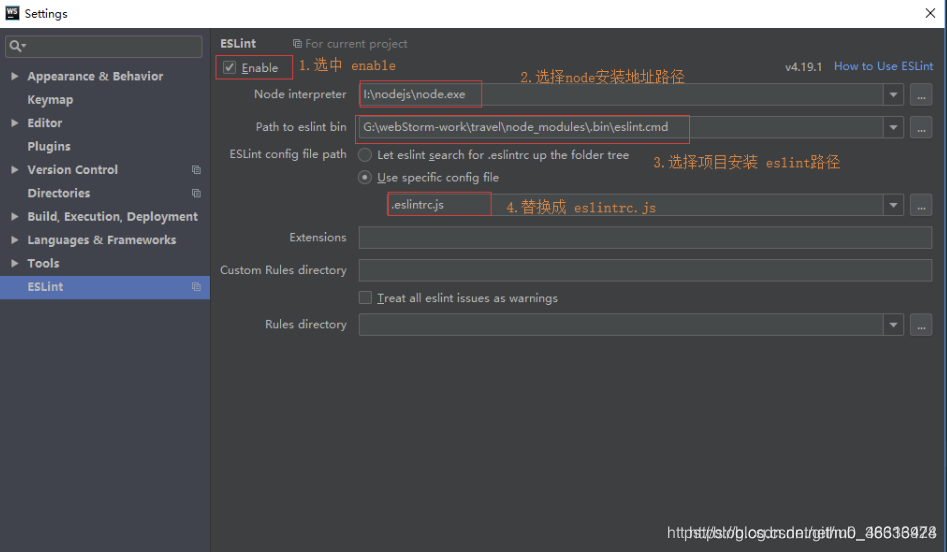The width and height of the screenshot is (947, 552).
Task: Close the Settings dialog
Action: coord(930,13)
